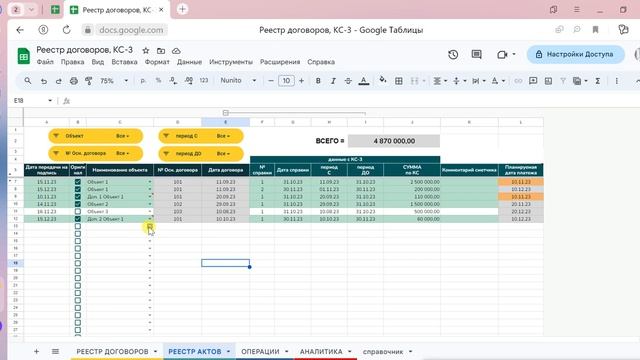Screen dimensions: 640x360
Task: Go back in the browser
Action: tap(20, 30)
